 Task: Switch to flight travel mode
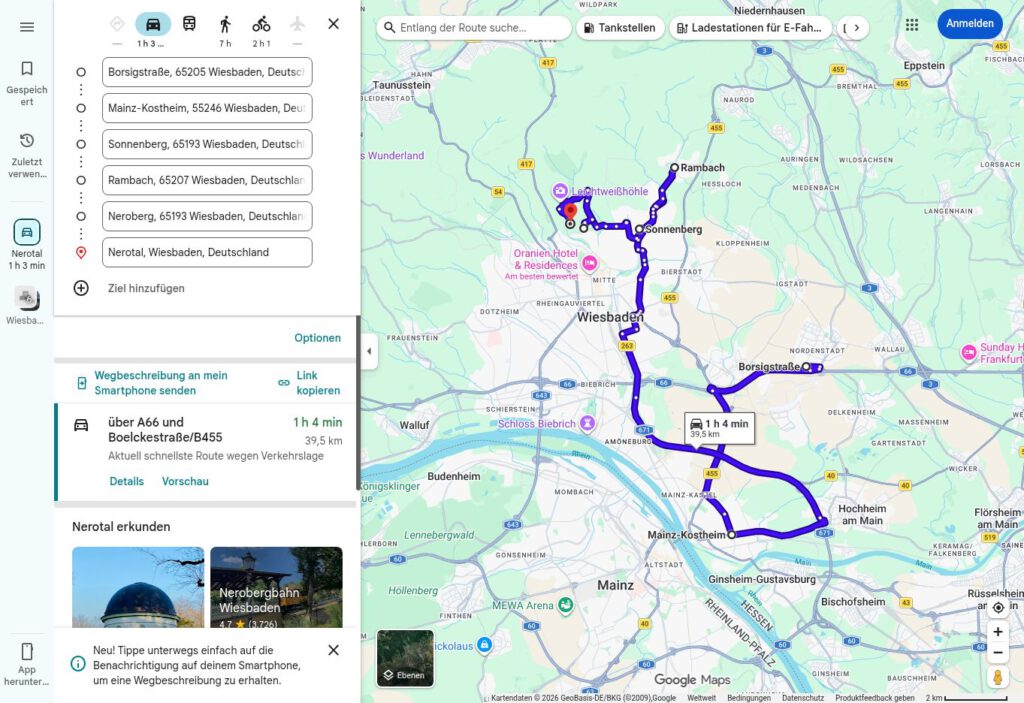(x=297, y=24)
